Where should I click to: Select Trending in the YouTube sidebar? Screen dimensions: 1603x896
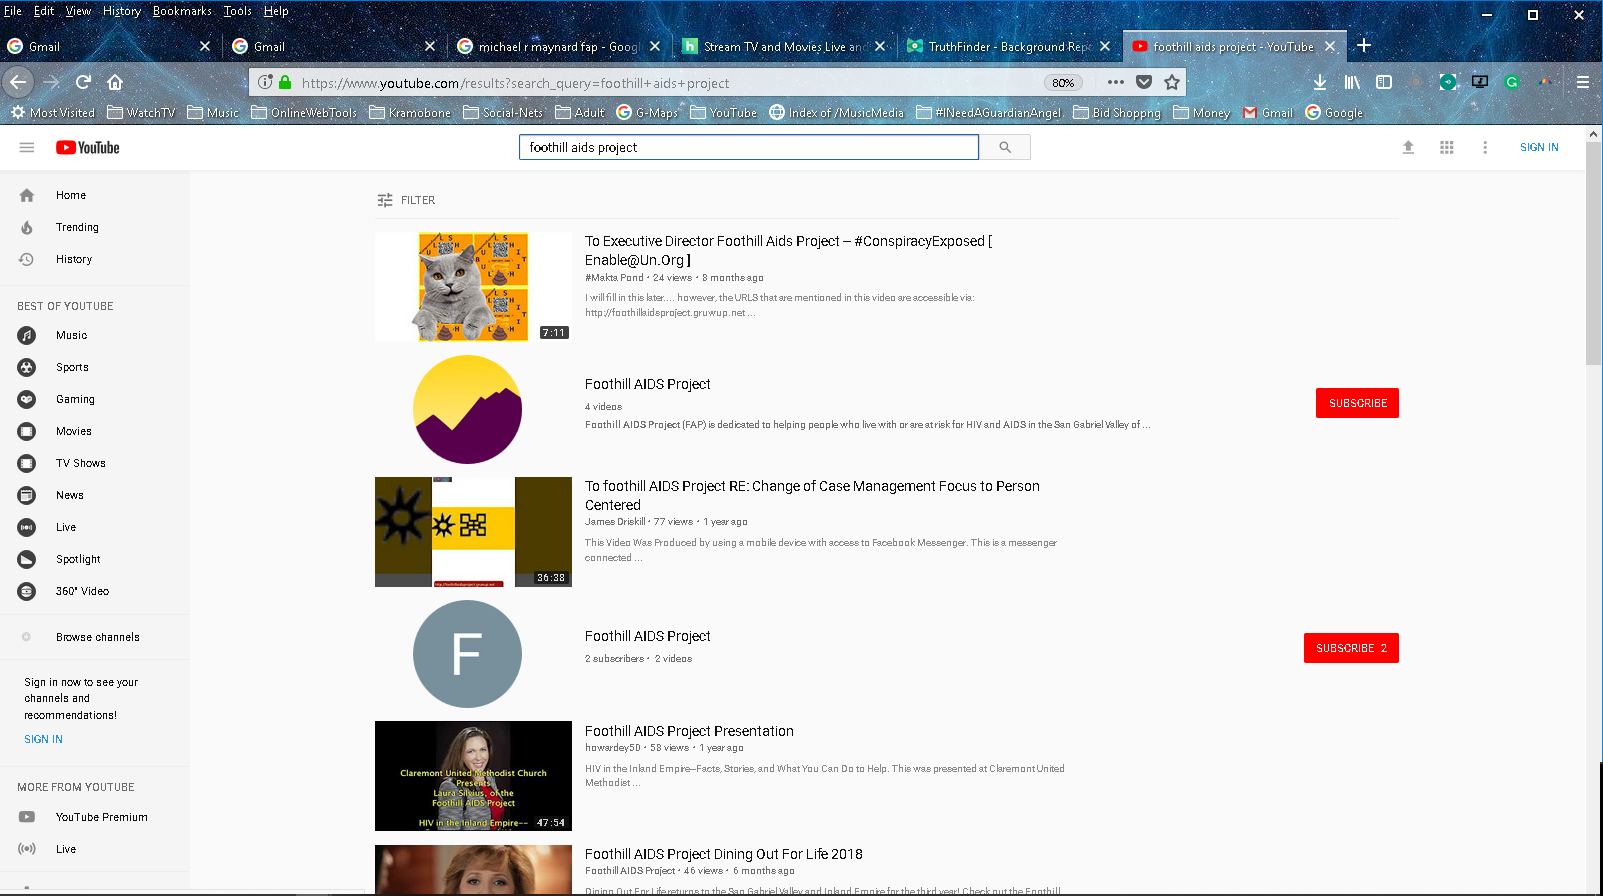pyautogui.click(x=77, y=227)
